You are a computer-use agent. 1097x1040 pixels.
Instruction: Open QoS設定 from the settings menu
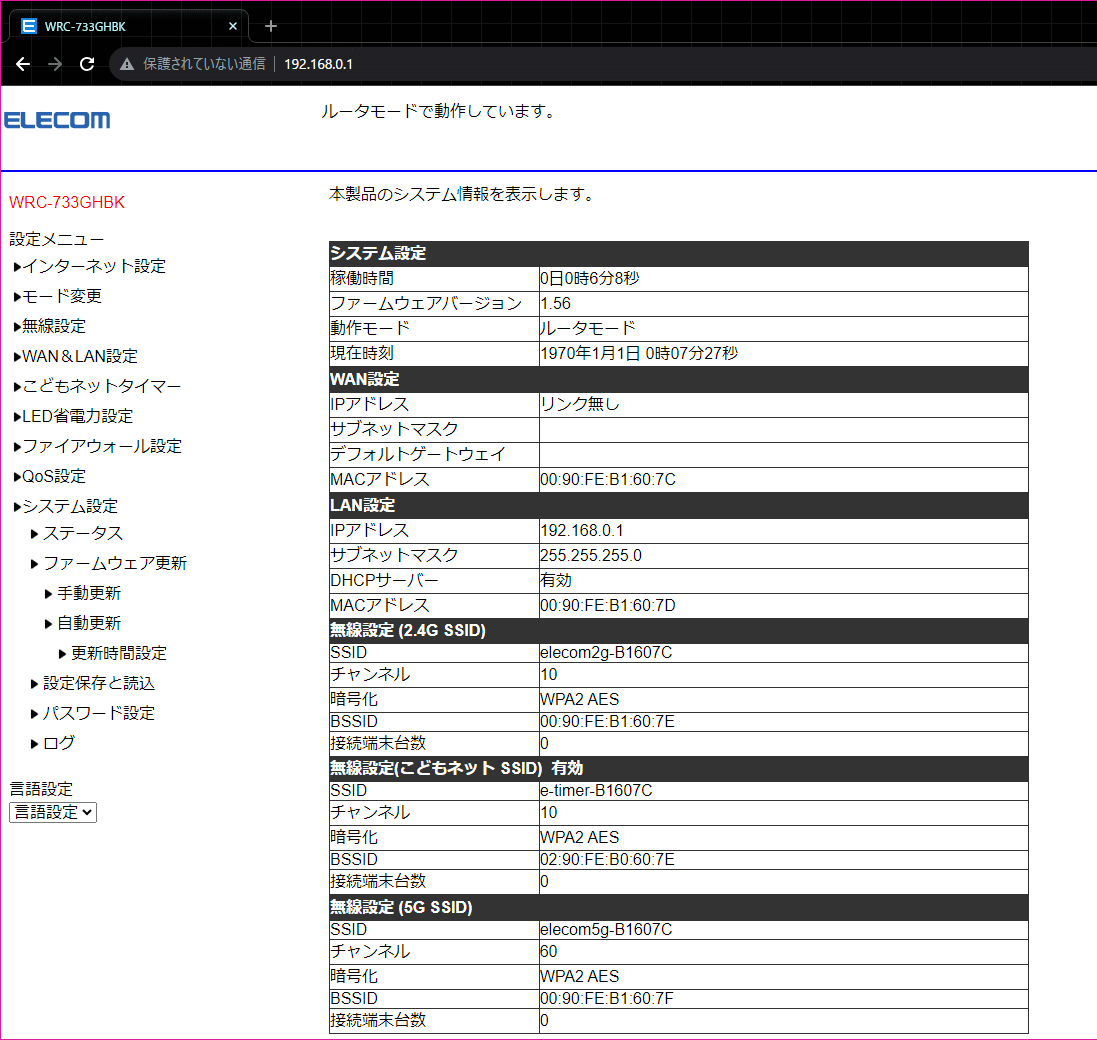point(53,476)
